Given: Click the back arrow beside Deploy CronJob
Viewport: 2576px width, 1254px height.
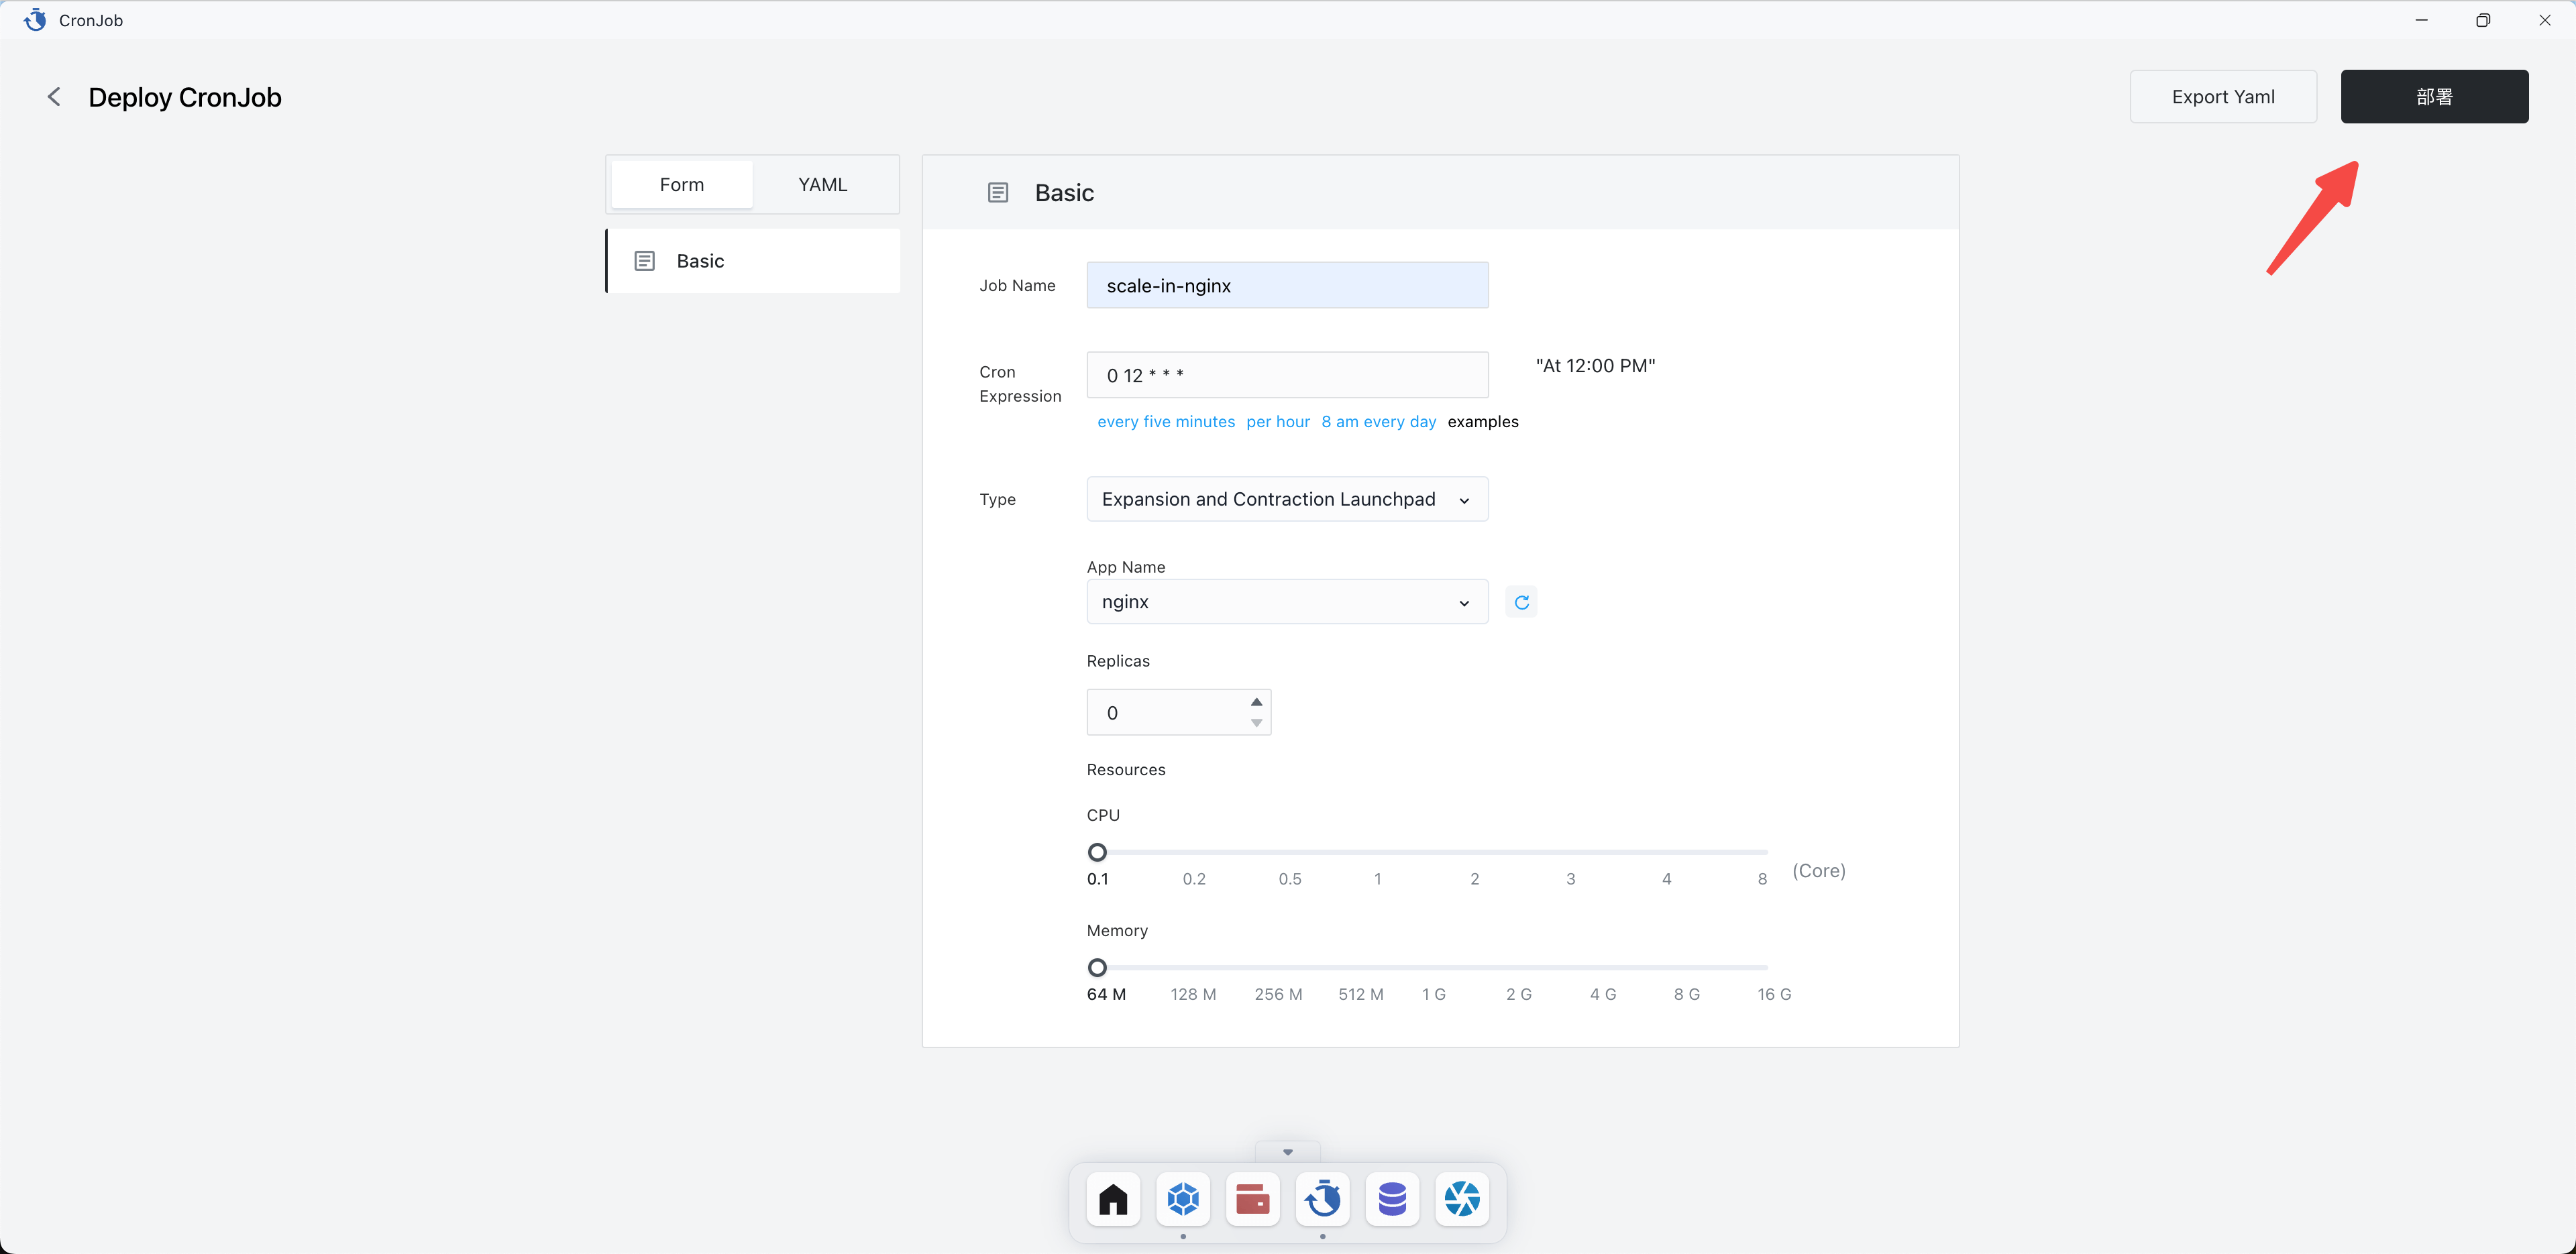Looking at the screenshot, I should (54, 97).
